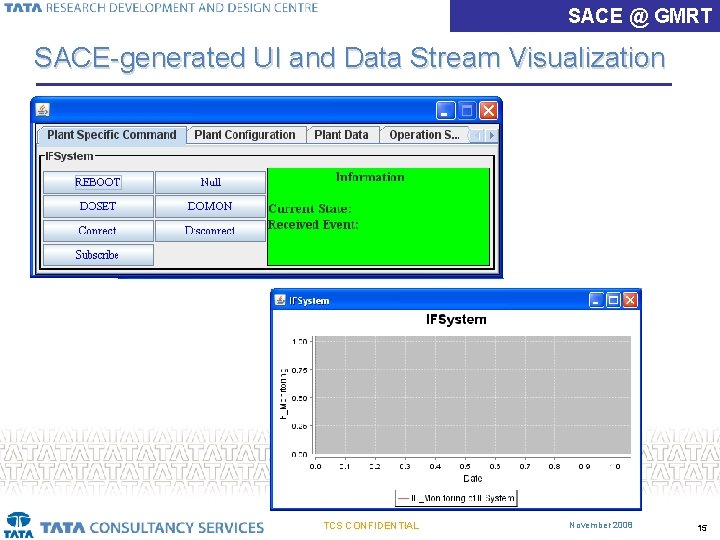
Task: Click the Tata Consultancy Services logo
Action: [135, 526]
